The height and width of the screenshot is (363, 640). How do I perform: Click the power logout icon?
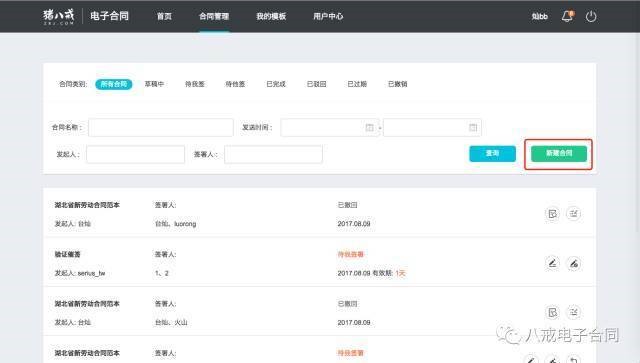591,16
